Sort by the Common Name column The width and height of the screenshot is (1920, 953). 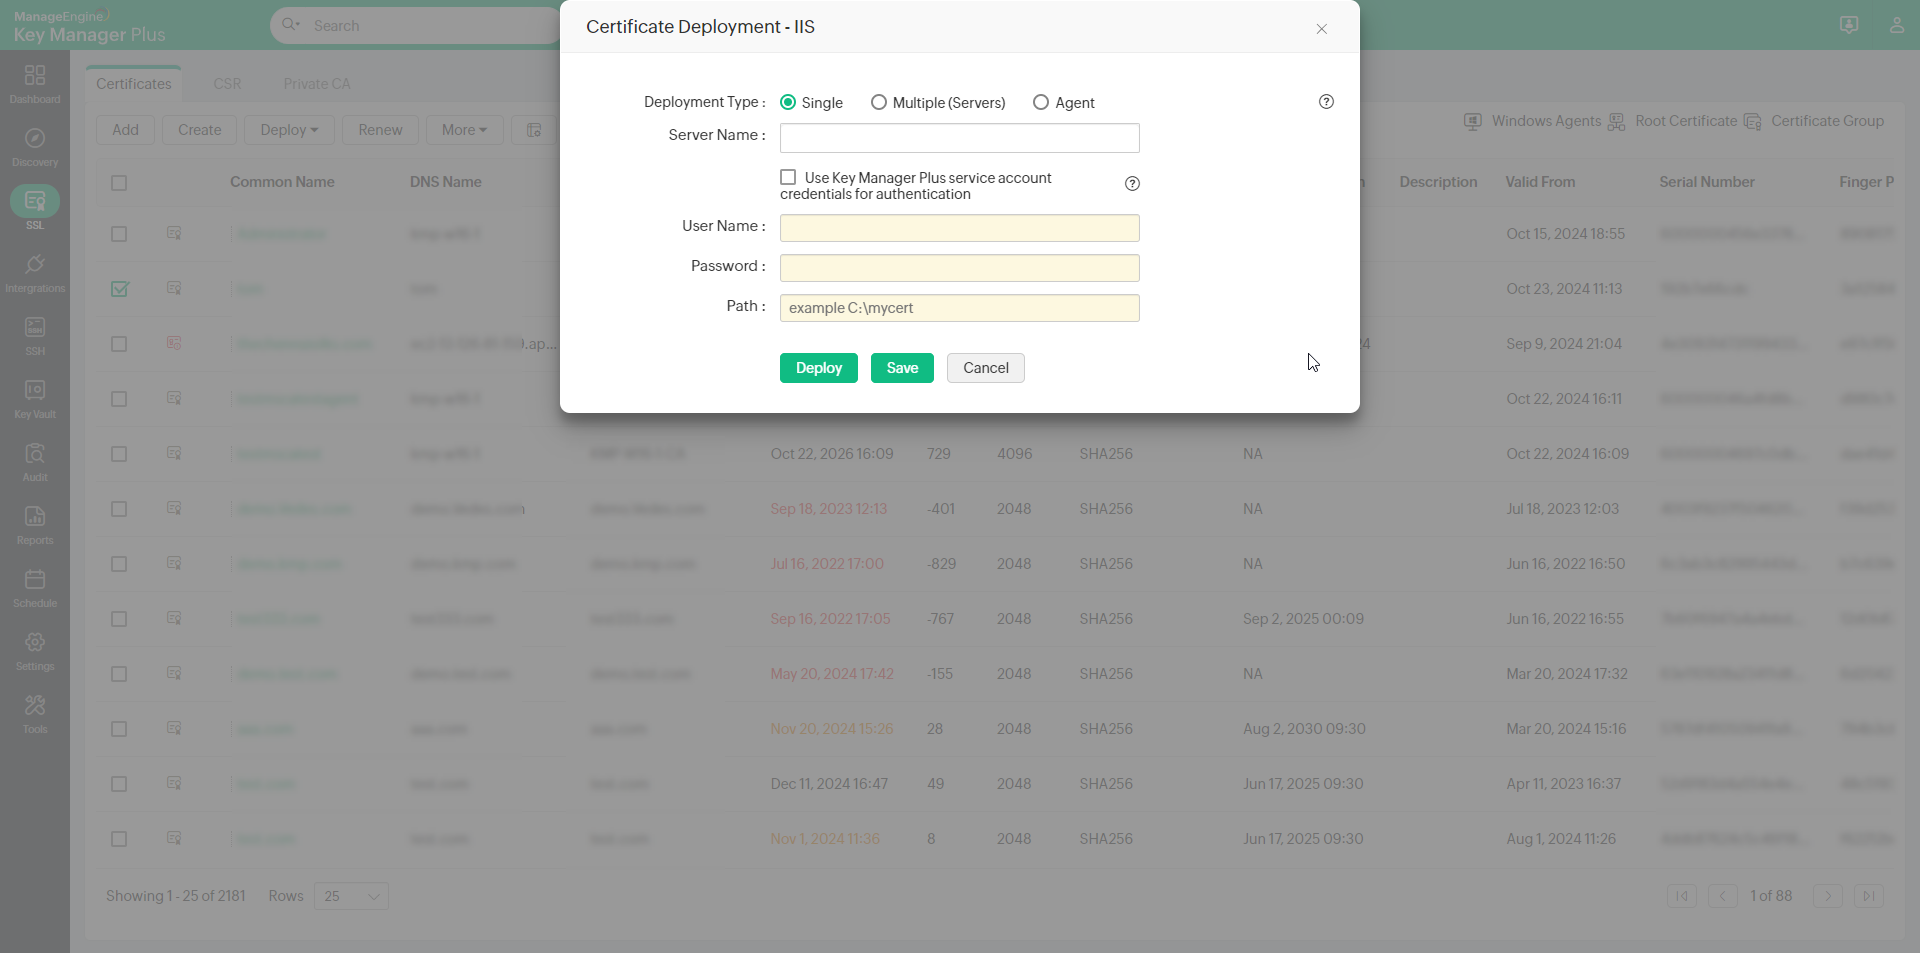pyautogui.click(x=282, y=182)
